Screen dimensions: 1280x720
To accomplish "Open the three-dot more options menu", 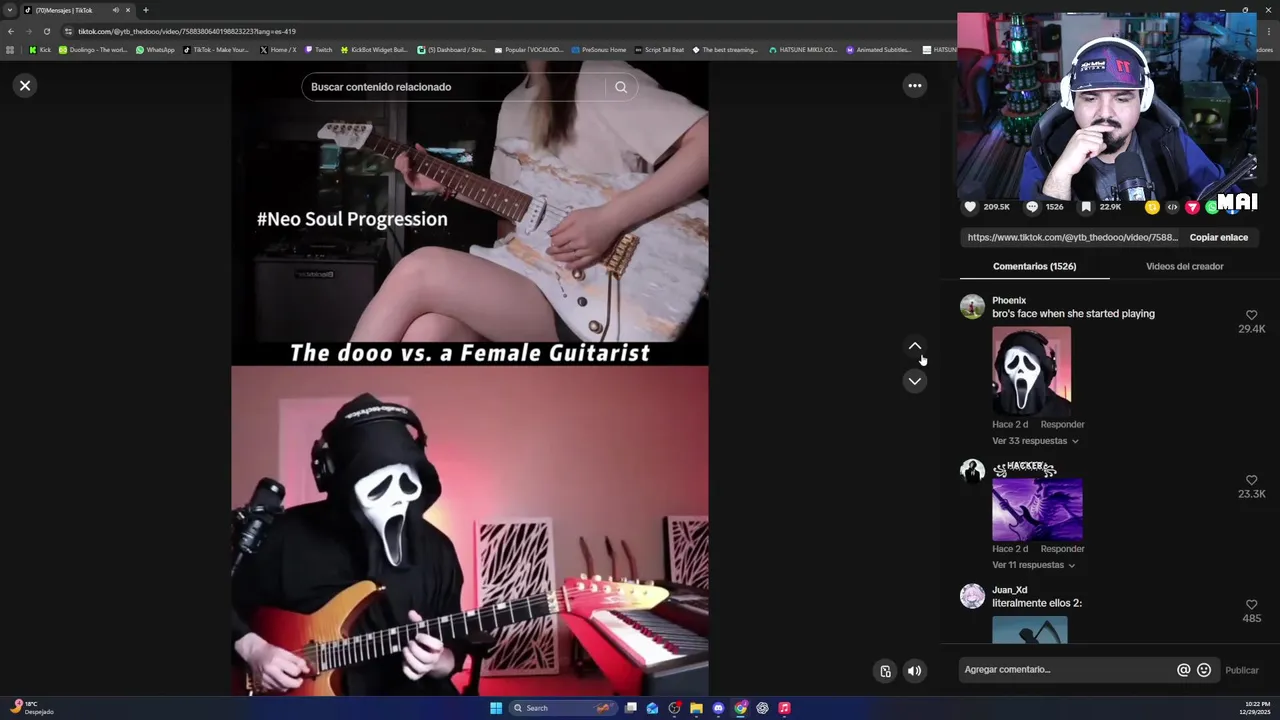I will point(914,86).
